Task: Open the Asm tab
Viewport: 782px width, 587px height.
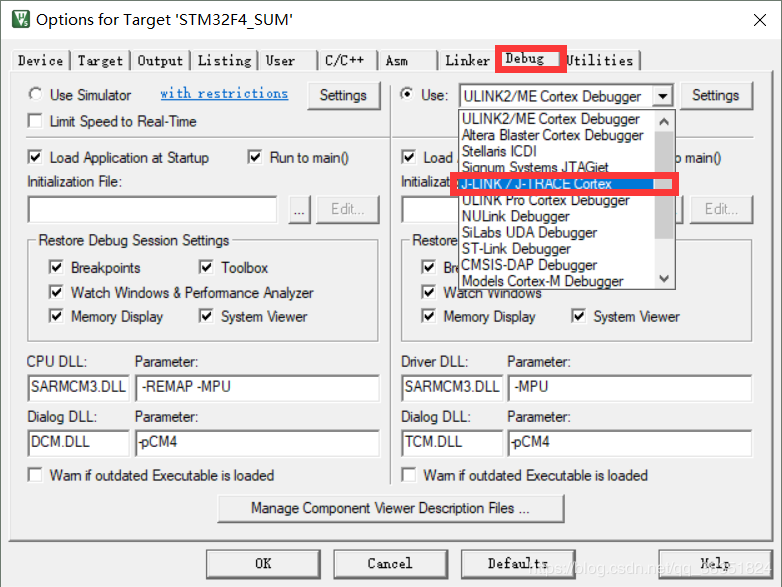Action: tap(407, 61)
